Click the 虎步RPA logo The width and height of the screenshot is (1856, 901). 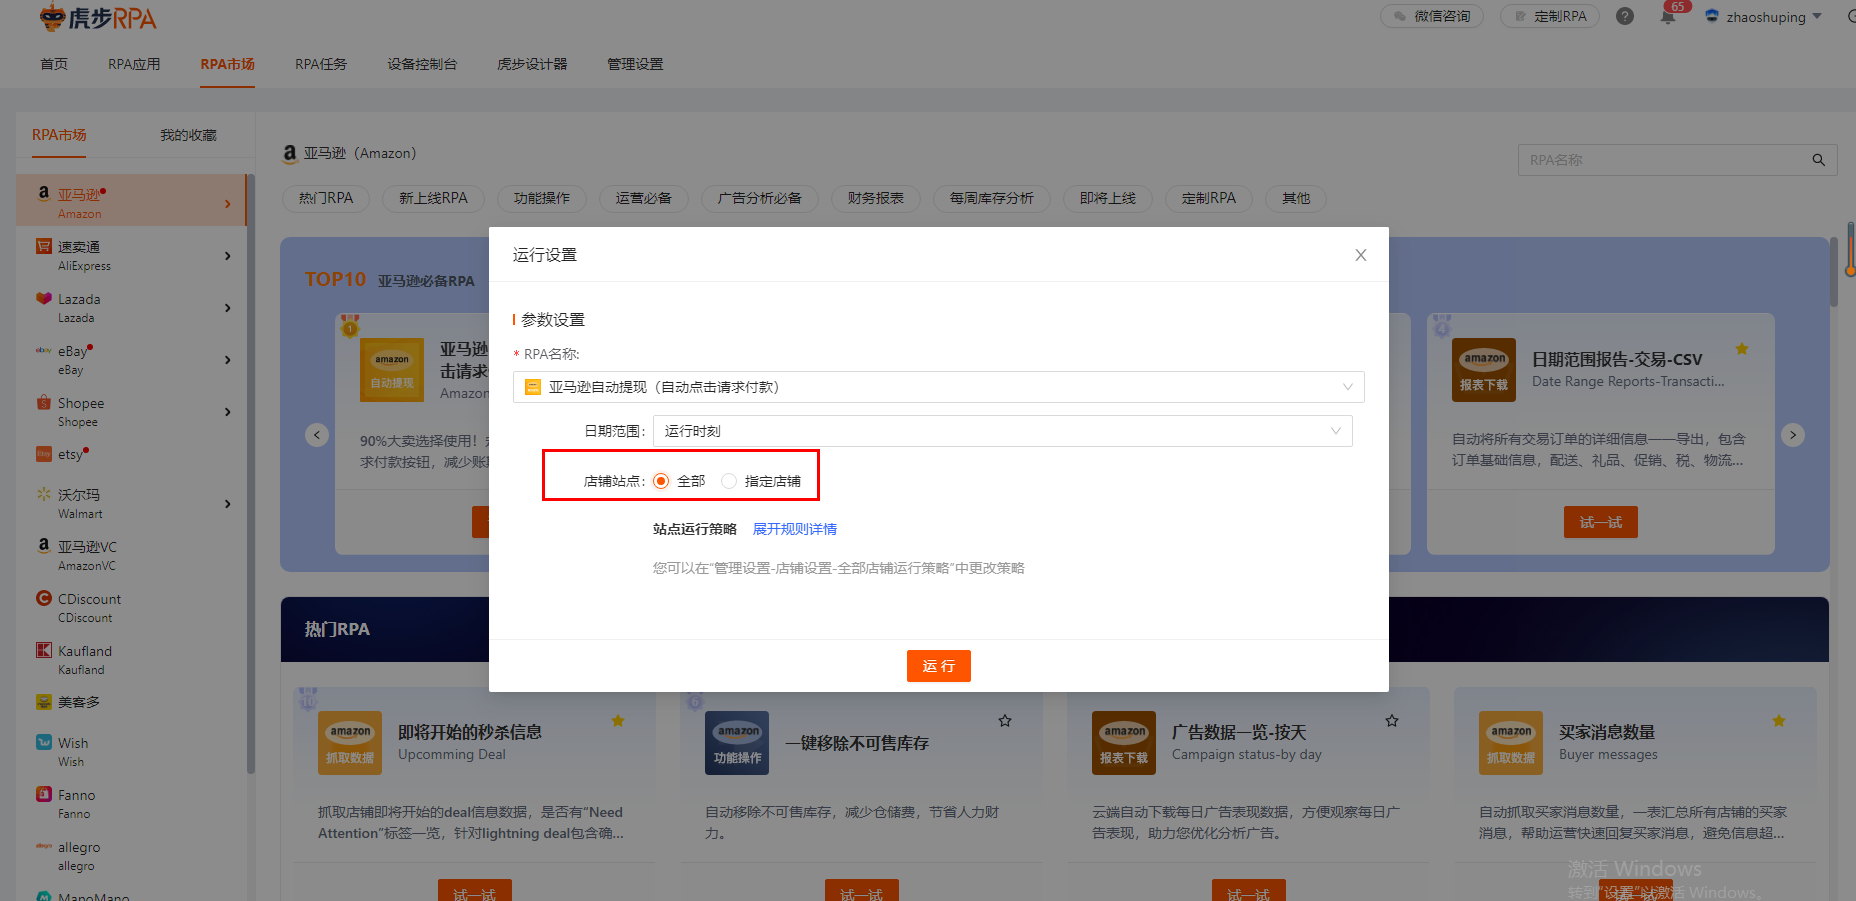98,17
